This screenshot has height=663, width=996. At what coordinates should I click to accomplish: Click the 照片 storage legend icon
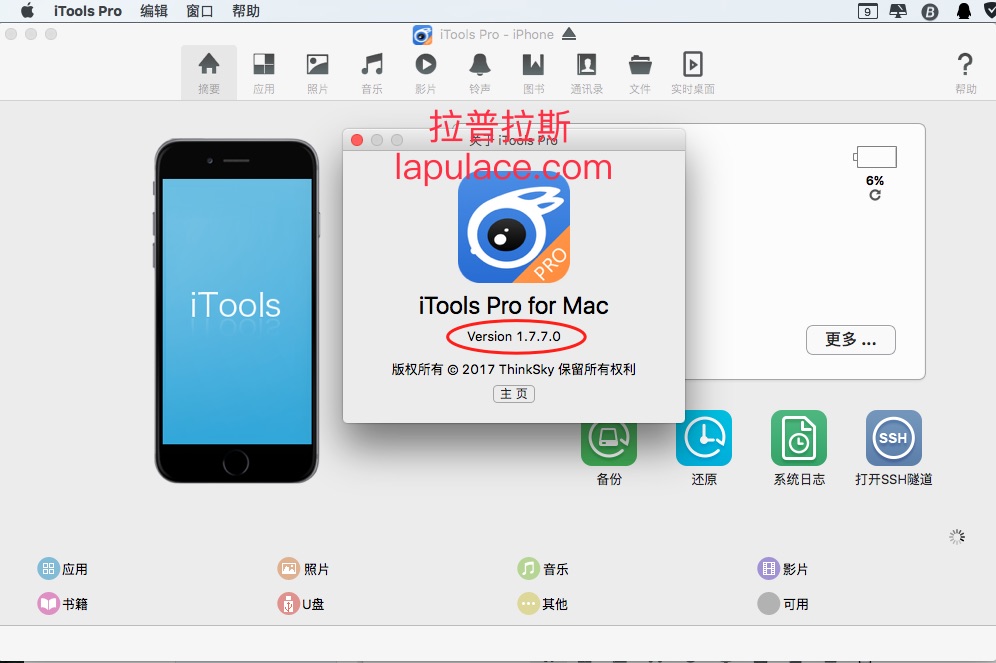(288, 569)
